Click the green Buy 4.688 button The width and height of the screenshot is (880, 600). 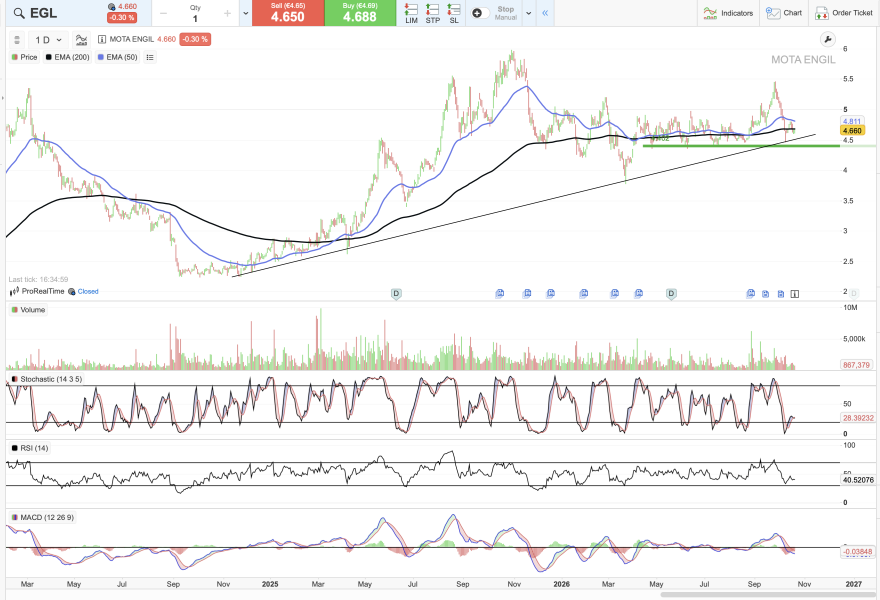pos(360,13)
